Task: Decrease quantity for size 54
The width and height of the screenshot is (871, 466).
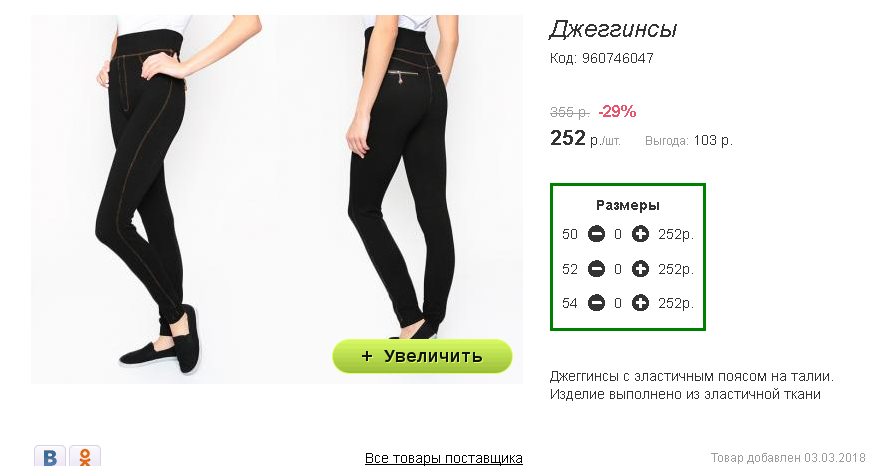Action: coord(596,303)
